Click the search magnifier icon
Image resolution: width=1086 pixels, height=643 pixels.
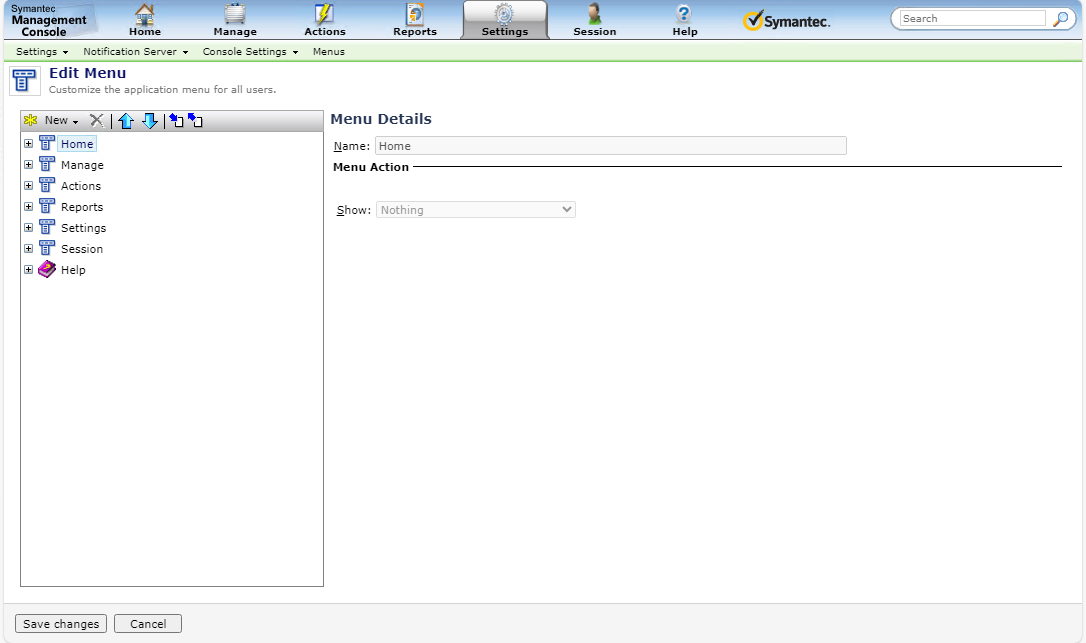(1060, 19)
